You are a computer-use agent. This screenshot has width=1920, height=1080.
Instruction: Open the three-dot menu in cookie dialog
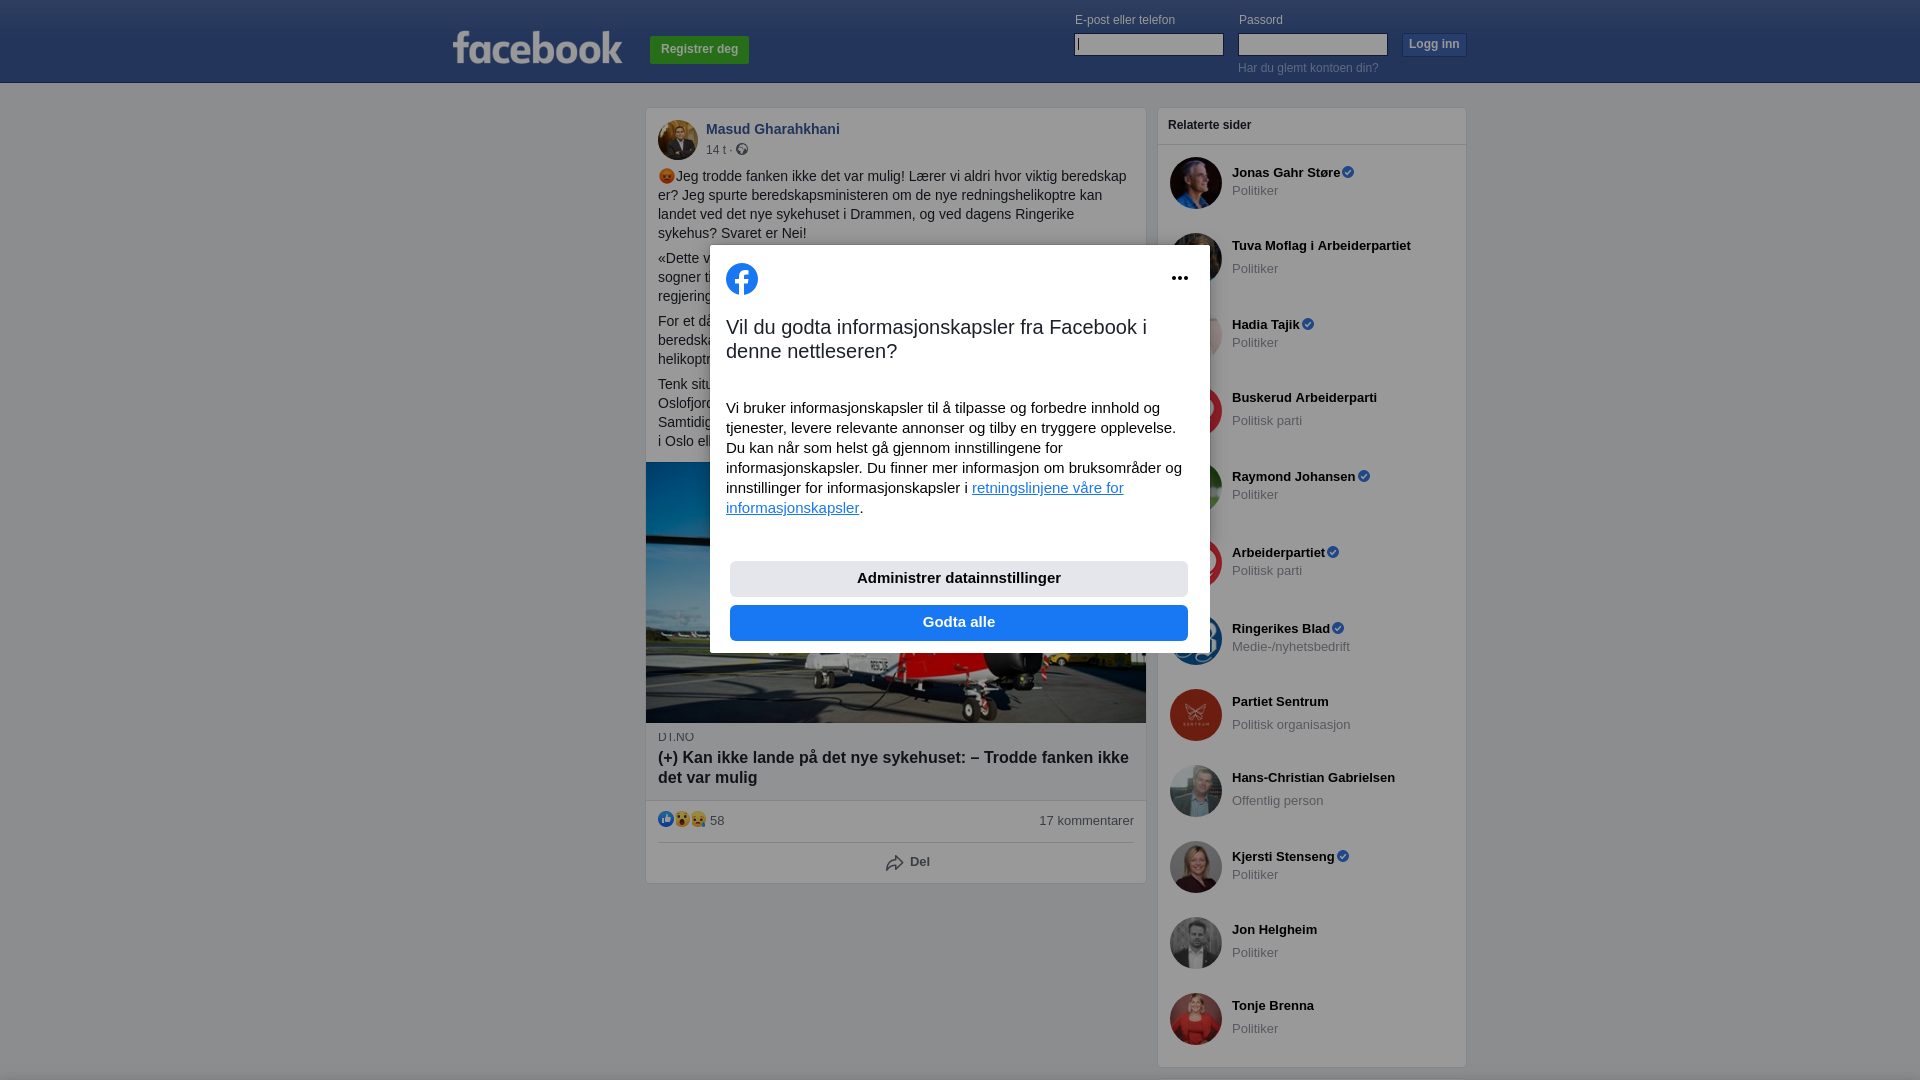[1180, 278]
